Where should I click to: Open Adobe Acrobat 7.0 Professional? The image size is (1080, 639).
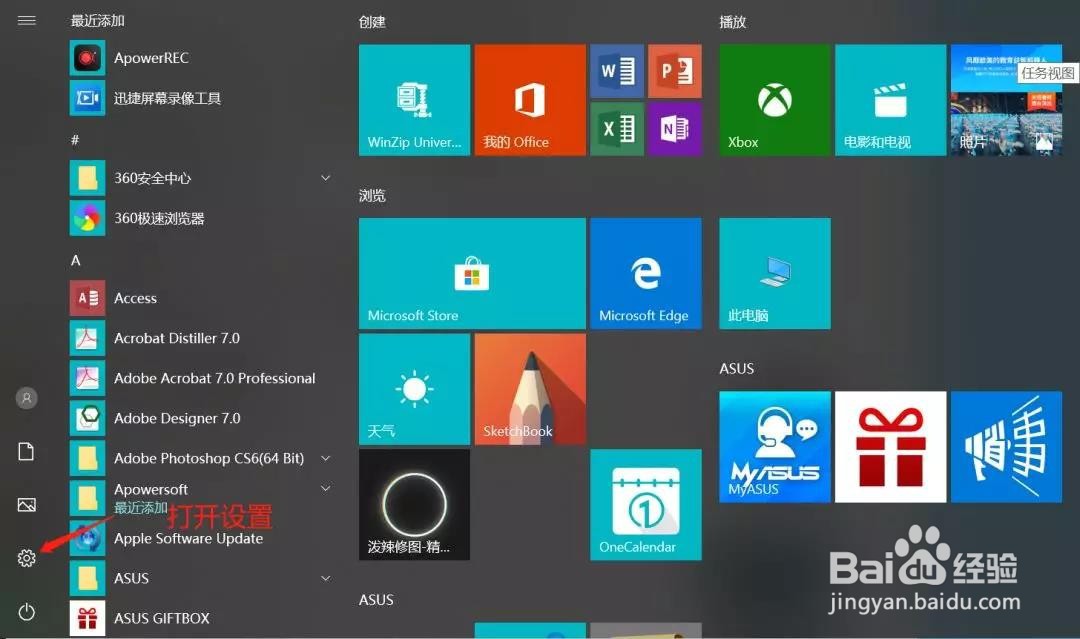(216, 378)
